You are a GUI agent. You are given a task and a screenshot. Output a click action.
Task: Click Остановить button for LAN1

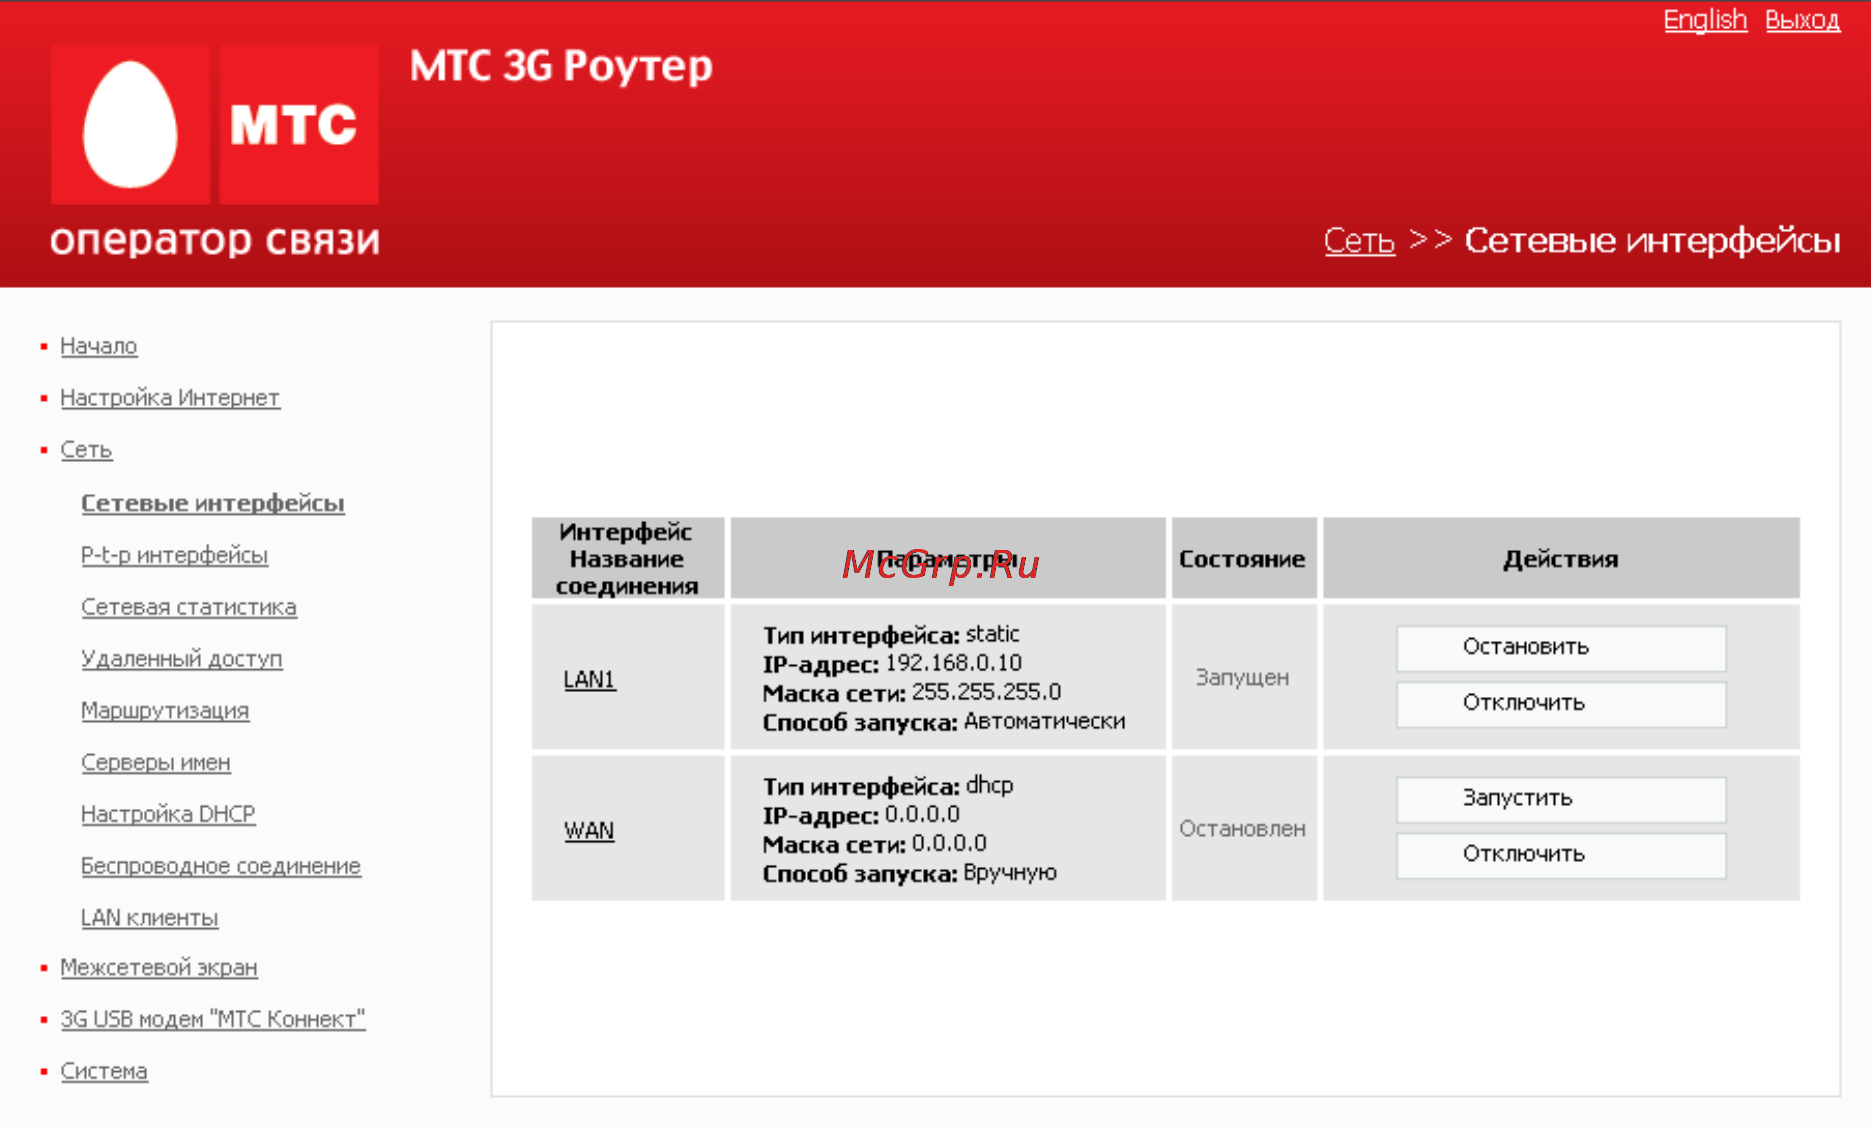point(1561,647)
